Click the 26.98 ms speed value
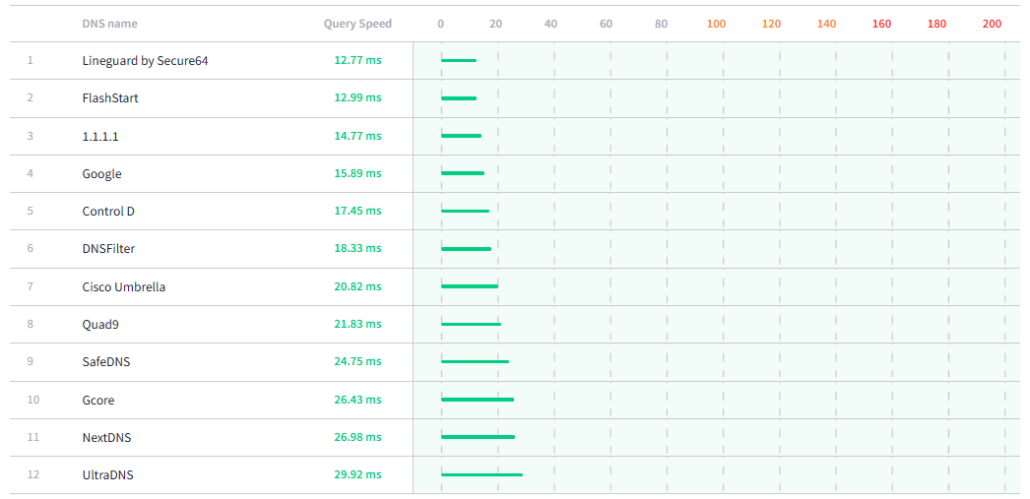The height and width of the screenshot is (499, 1030). [x=357, y=437]
